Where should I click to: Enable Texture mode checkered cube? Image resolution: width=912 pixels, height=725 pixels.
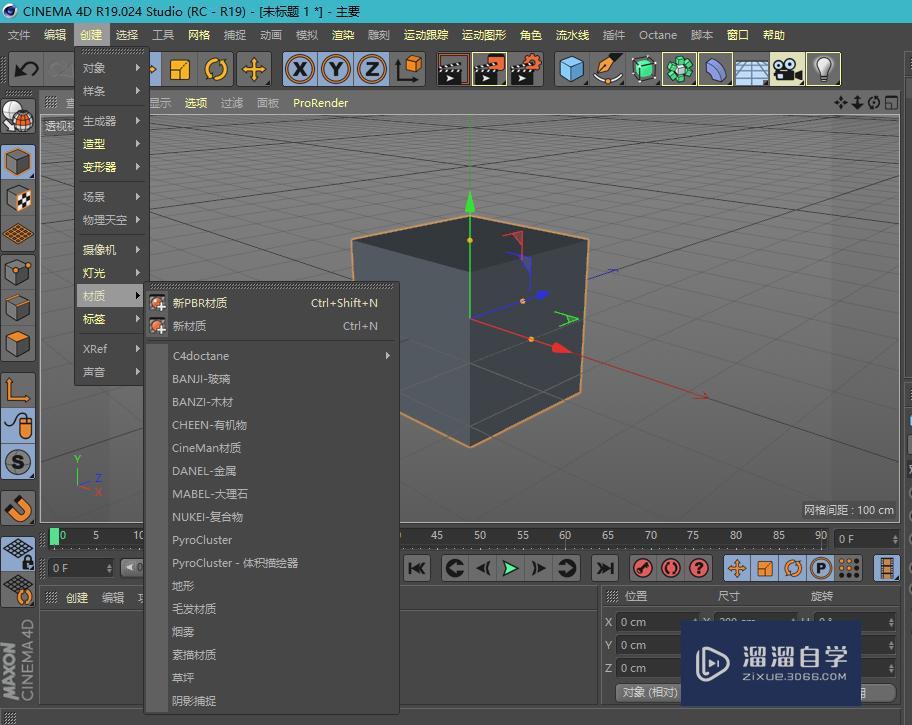[x=18, y=198]
